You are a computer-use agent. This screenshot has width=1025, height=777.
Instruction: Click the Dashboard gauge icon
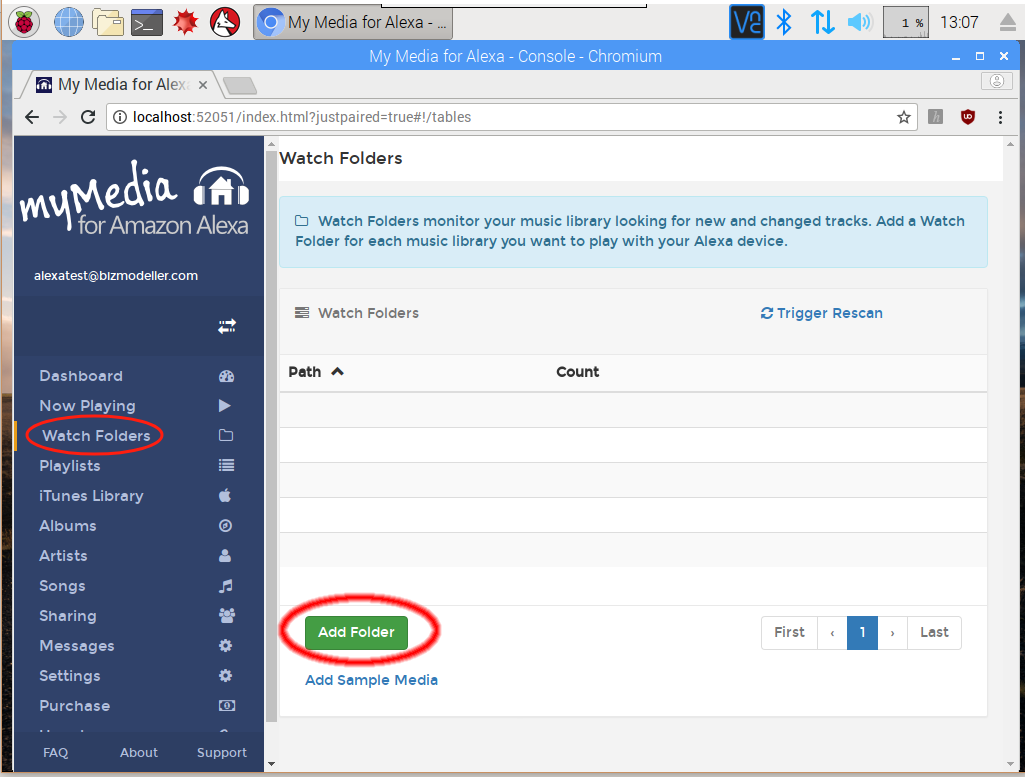pyautogui.click(x=226, y=376)
